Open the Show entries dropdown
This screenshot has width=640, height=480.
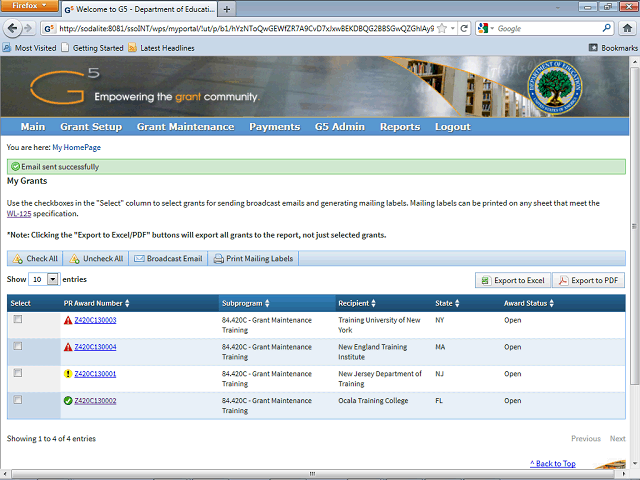point(44,279)
